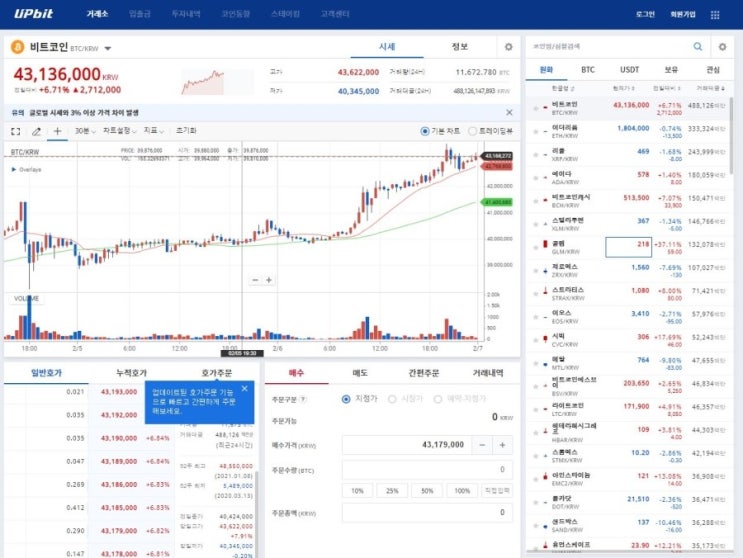The height and width of the screenshot is (558, 743).
Task: Open the Exchange top menu item
Action: [97, 14]
